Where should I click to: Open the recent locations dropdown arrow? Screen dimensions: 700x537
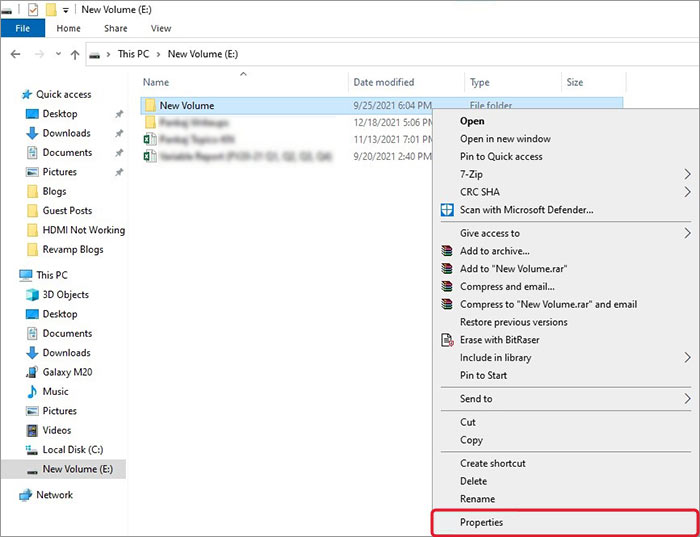(x=58, y=54)
